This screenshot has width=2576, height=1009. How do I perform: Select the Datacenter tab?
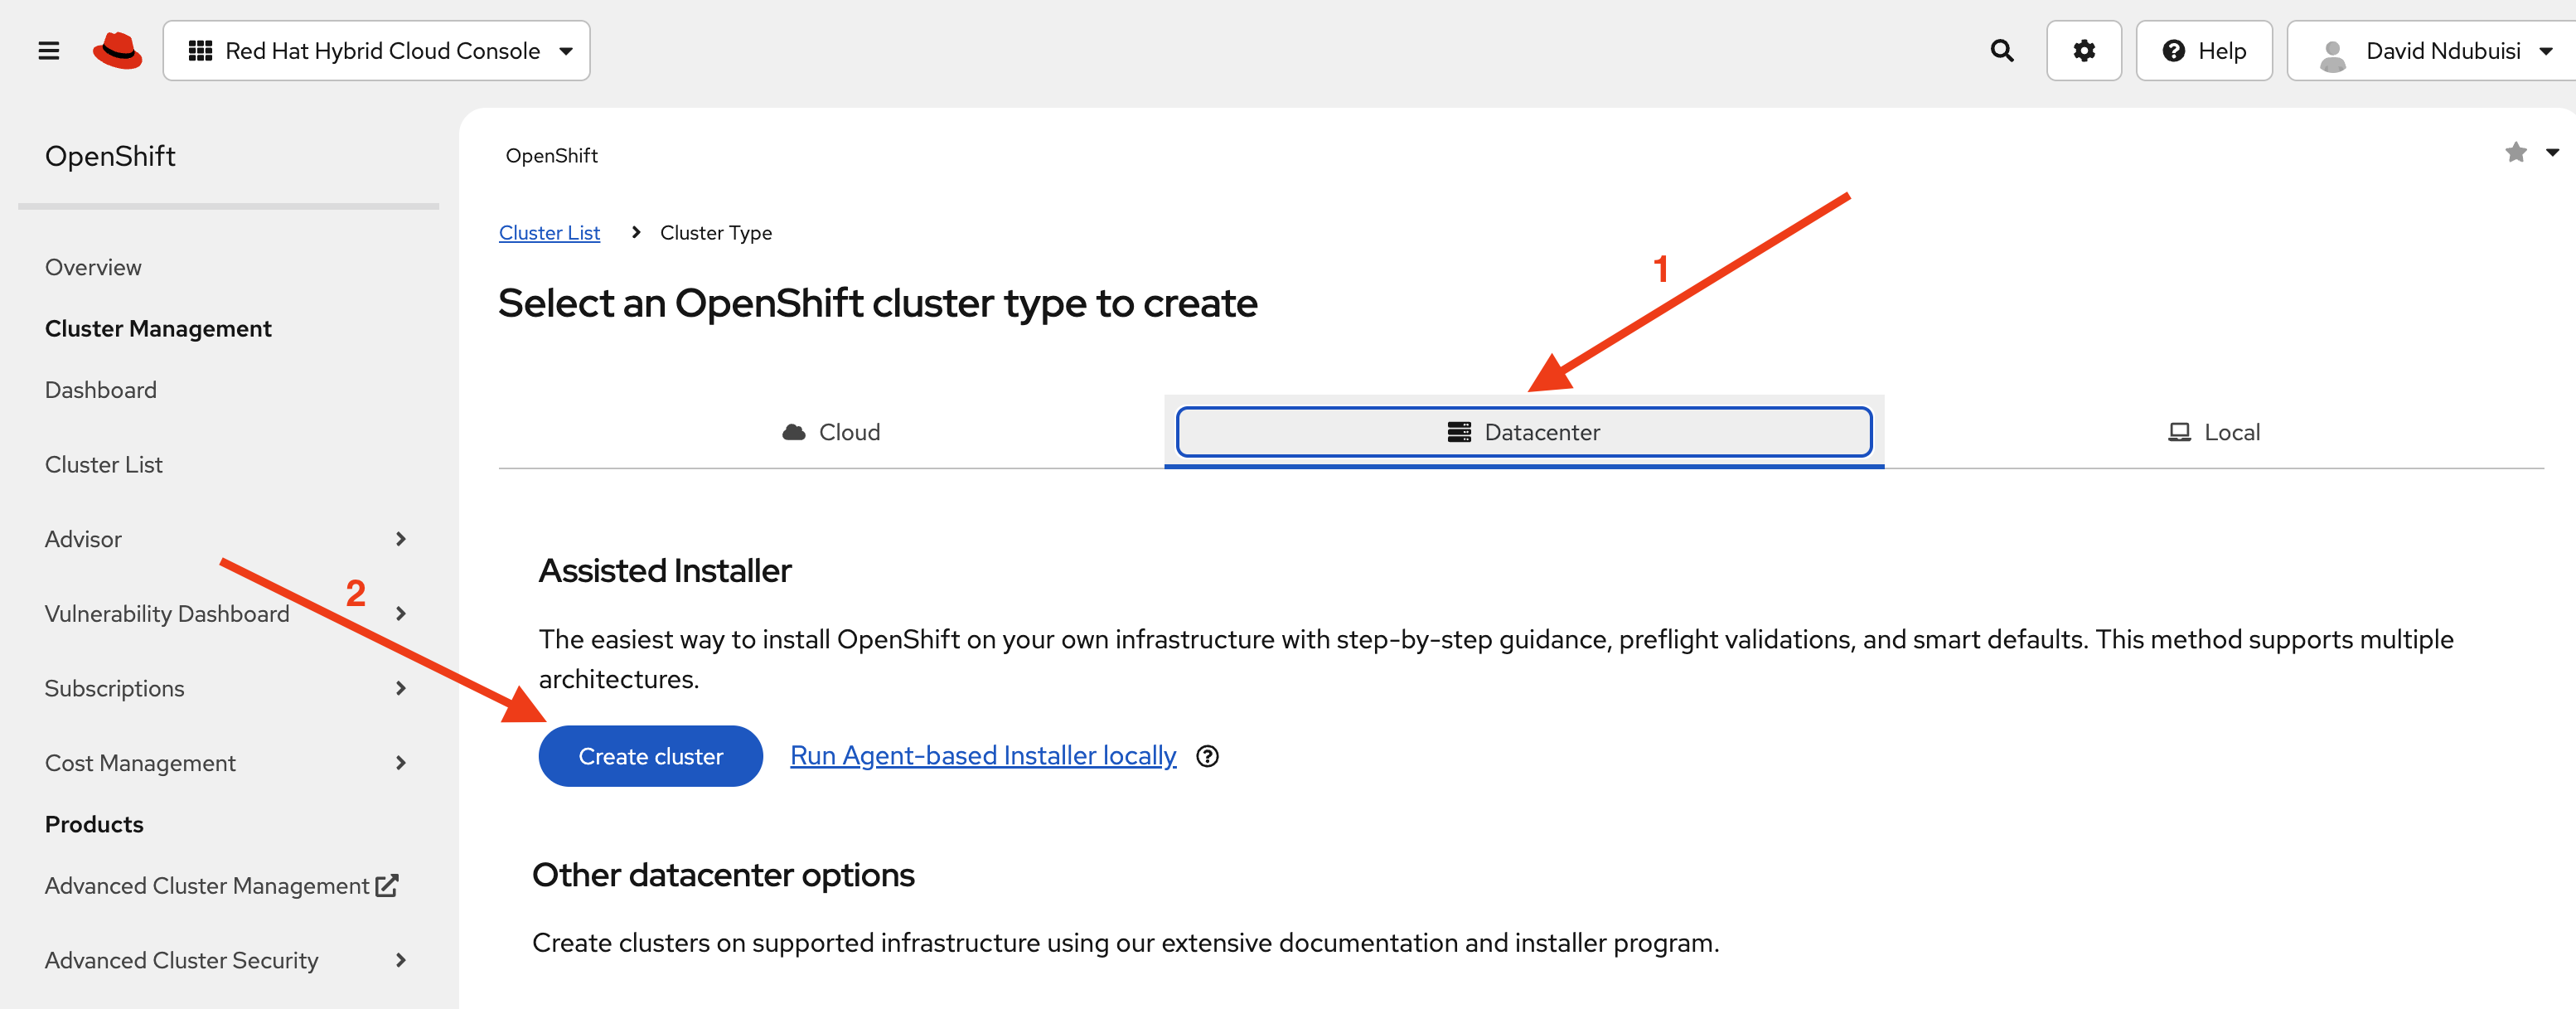click(1524, 431)
